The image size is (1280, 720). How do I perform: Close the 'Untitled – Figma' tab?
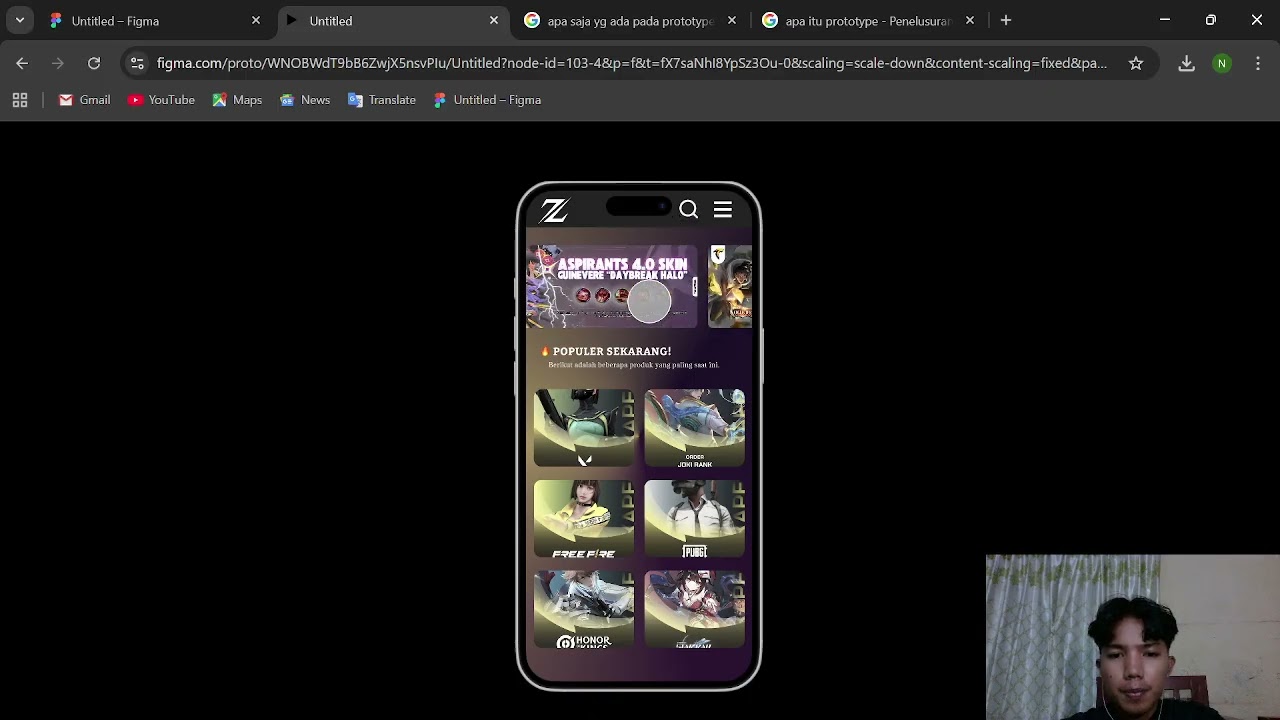point(256,20)
